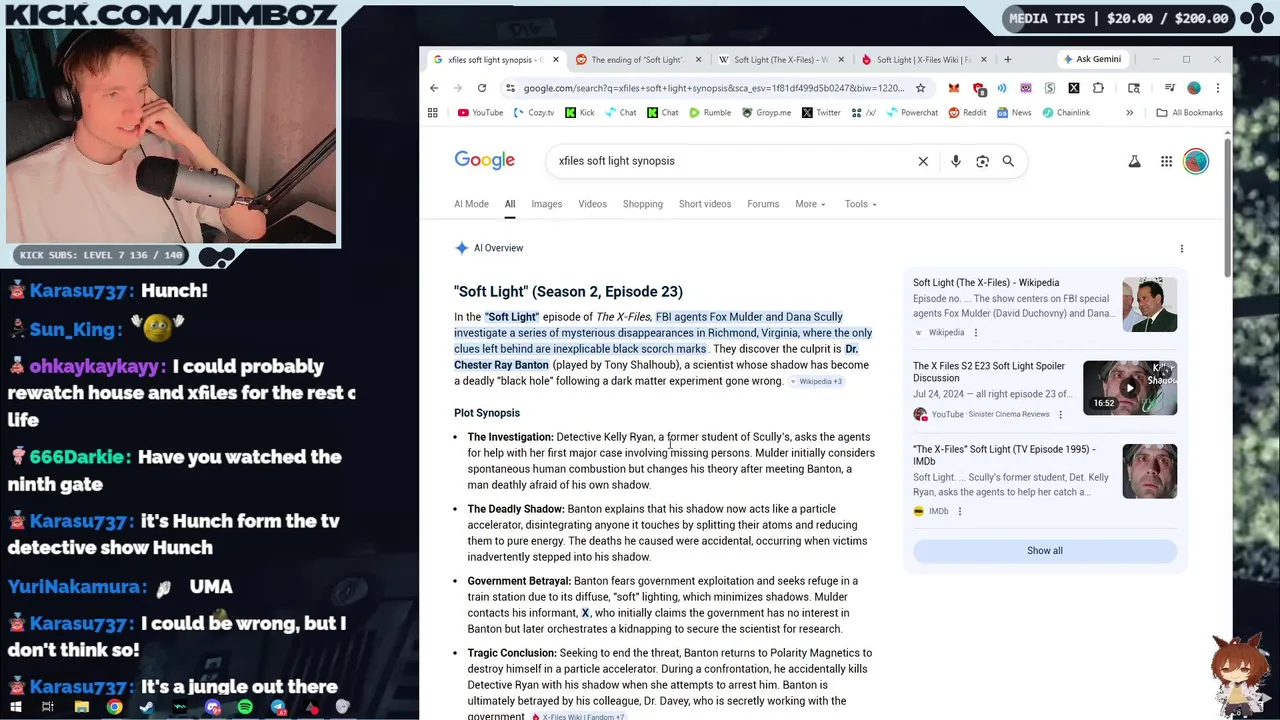Show hidden bookmarks via double chevron

click(1130, 113)
